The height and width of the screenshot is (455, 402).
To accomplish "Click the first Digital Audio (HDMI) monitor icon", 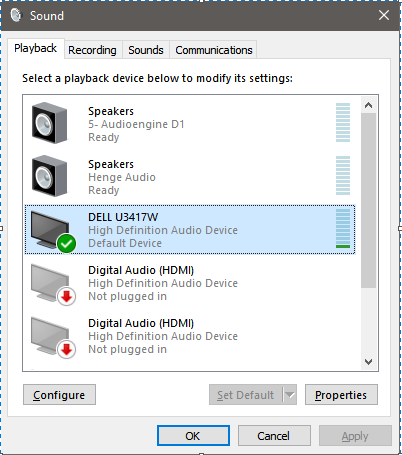I will pyautogui.click(x=53, y=284).
